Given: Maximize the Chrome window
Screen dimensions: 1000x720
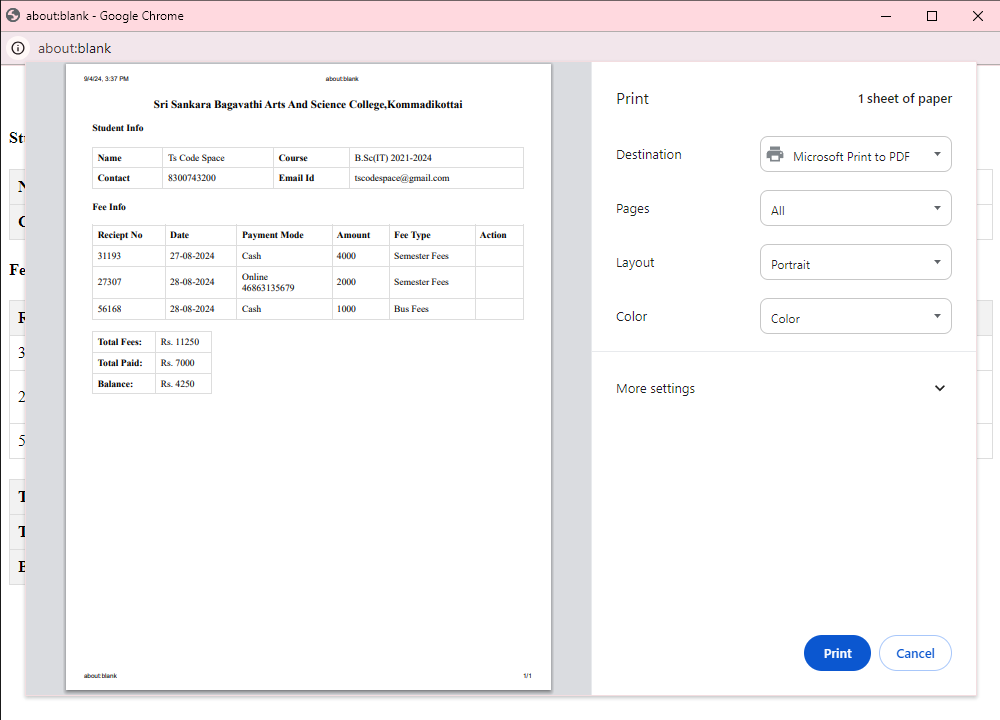Looking at the screenshot, I should (x=932, y=16).
